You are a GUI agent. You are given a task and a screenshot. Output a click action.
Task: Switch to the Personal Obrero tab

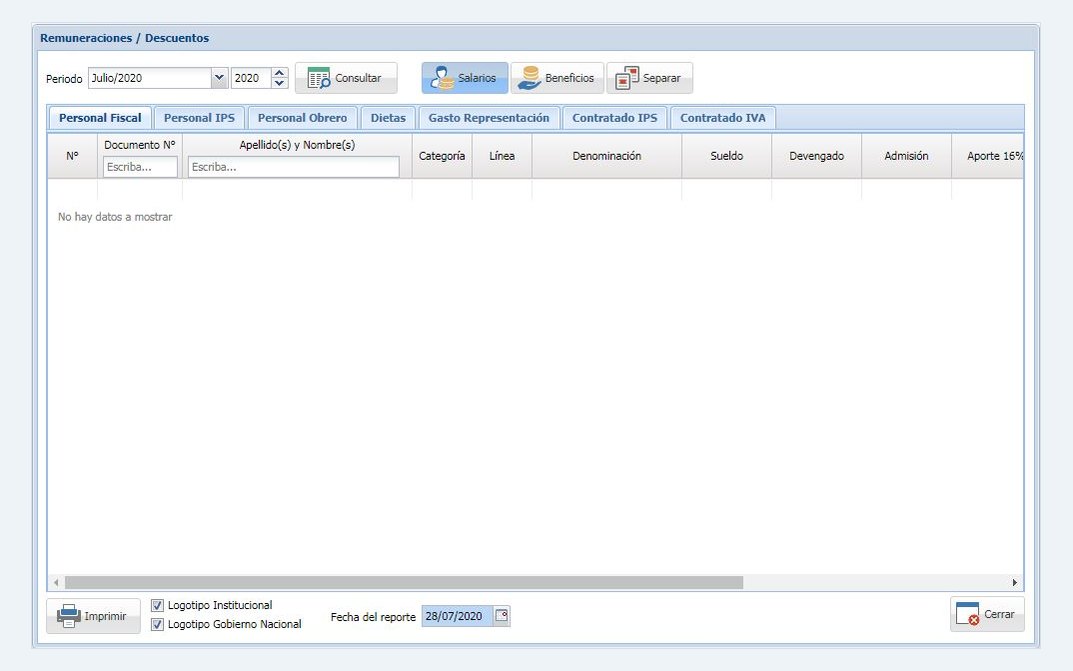[x=302, y=118]
